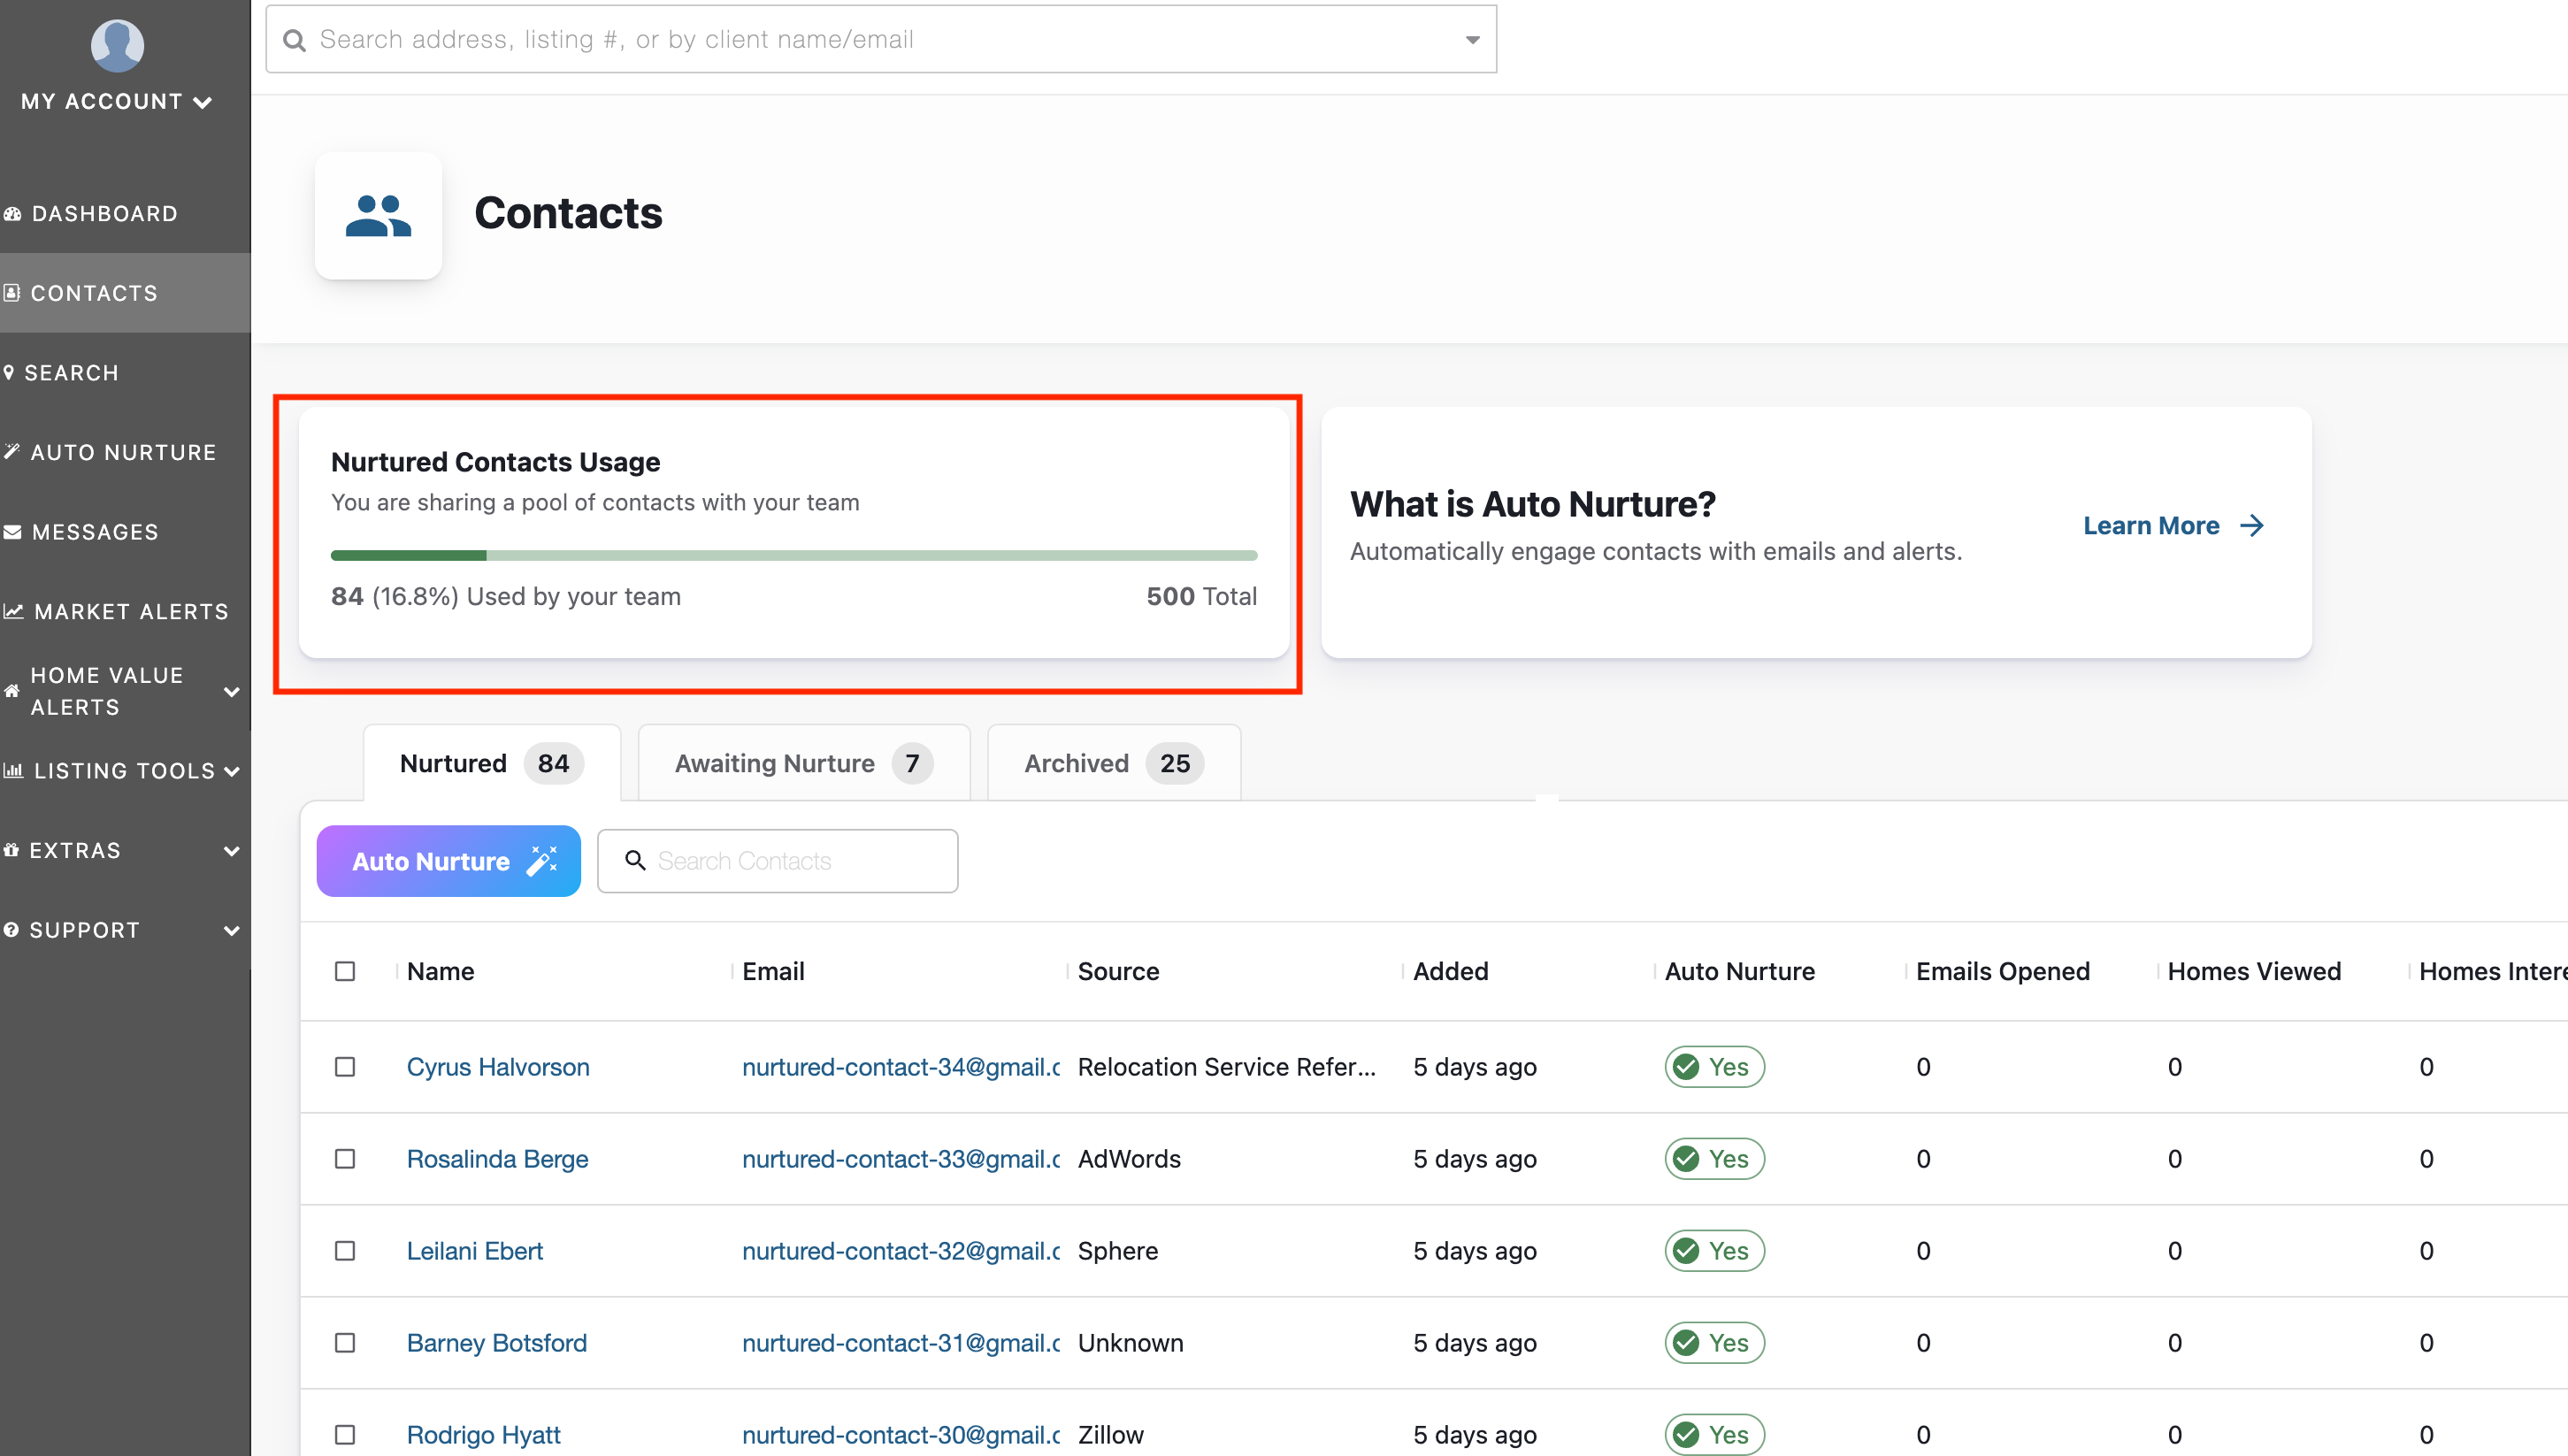Open Messages from the sidebar
The image size is (2568, 1456).
tap(95, 532)
